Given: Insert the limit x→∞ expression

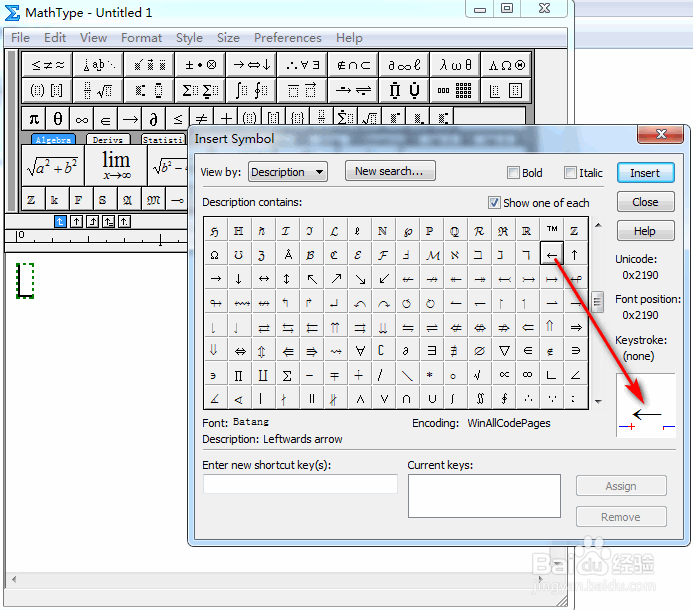Looking at the screenshot, I should point(116,165).
